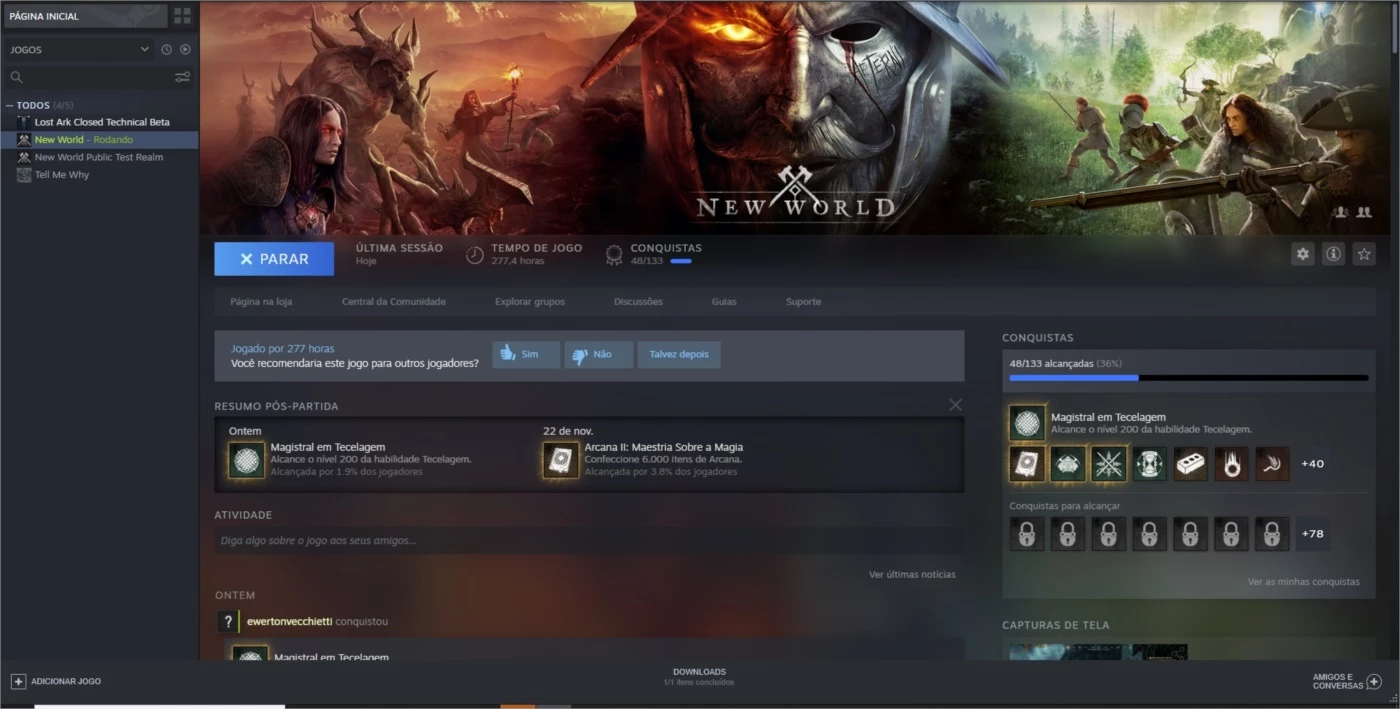Open Central da Comunidade tab
Screen dimensions: 1400x709
click(x=394, y=301)
